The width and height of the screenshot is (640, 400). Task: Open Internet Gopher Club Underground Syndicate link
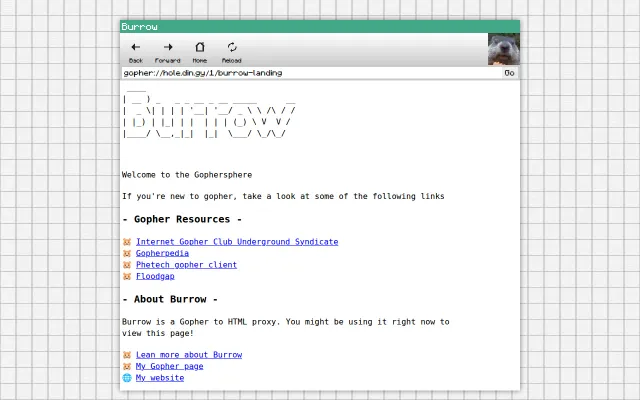pyautogui.click(x=237, y=242)
